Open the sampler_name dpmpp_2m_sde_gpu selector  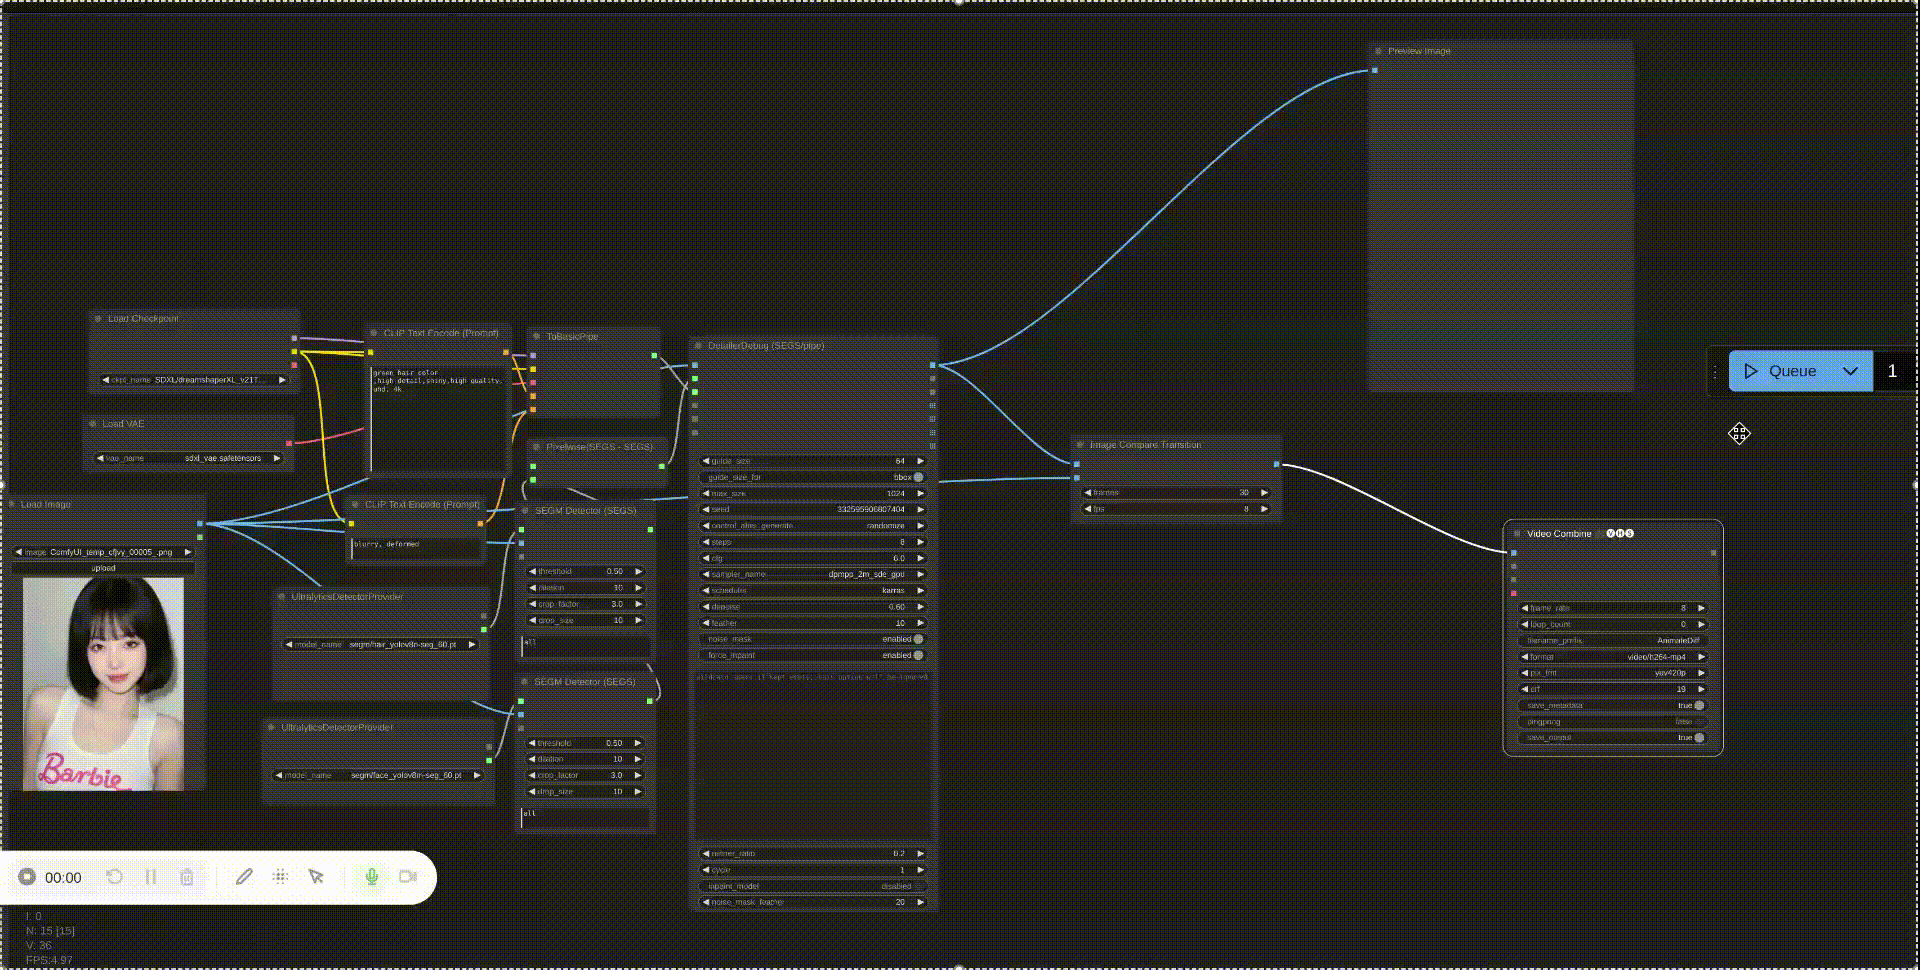coord(814,575)
